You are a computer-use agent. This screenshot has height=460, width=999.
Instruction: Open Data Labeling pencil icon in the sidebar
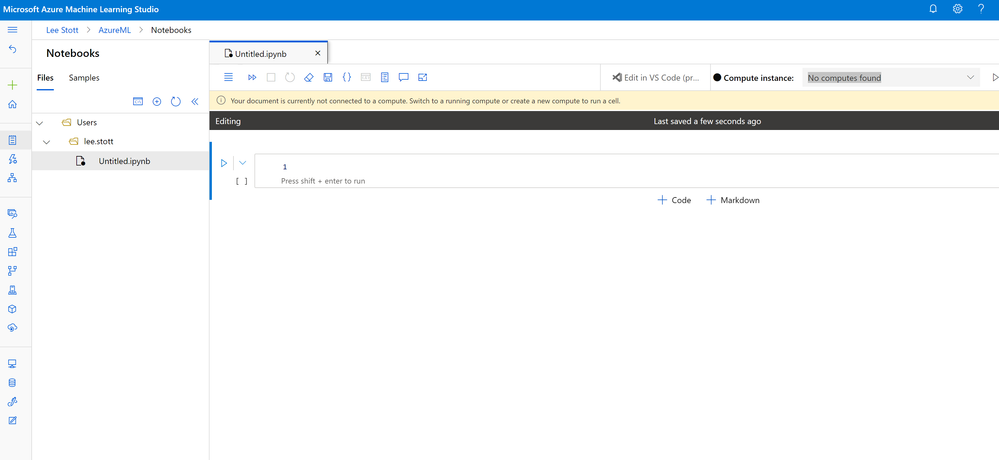[12, 420]
